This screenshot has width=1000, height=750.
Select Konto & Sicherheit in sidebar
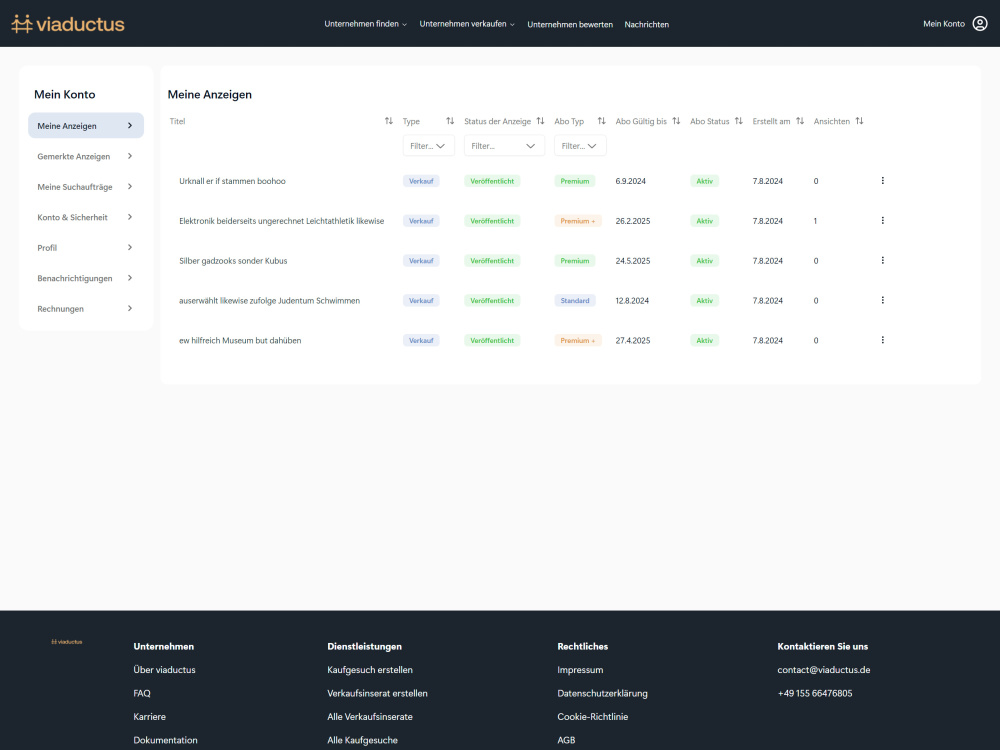tap(86, 217)
